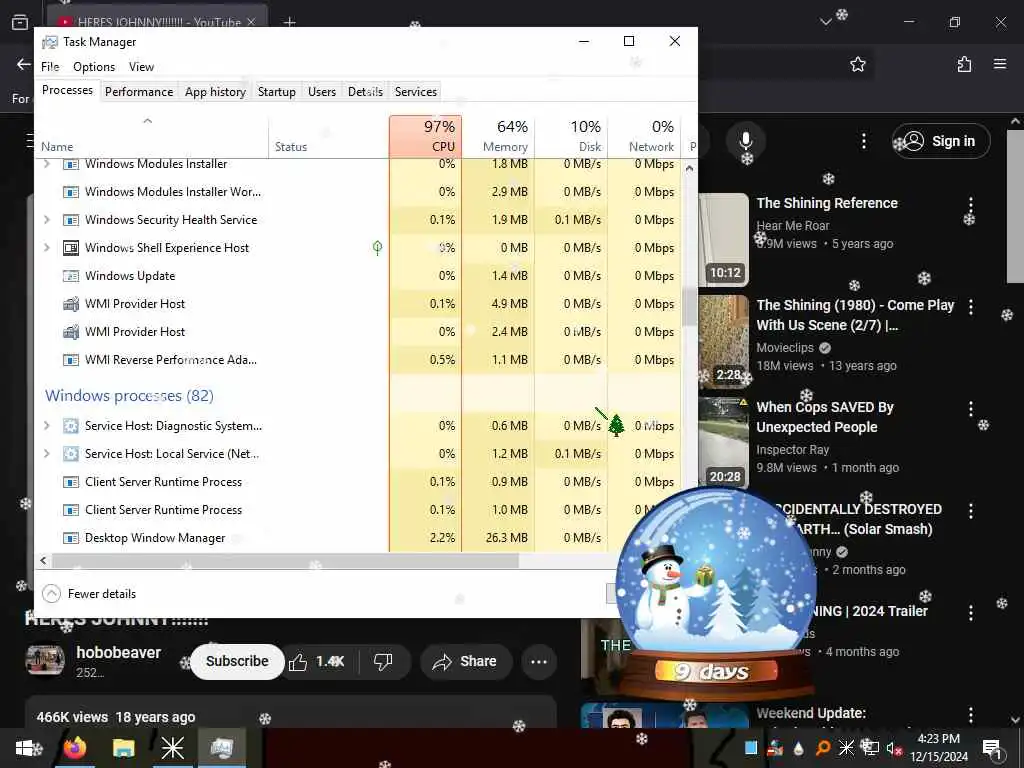This screenshot has width=1024, height=768.
Task: Expand the Windows Shell Experience Host row
Action: point(46,248)
